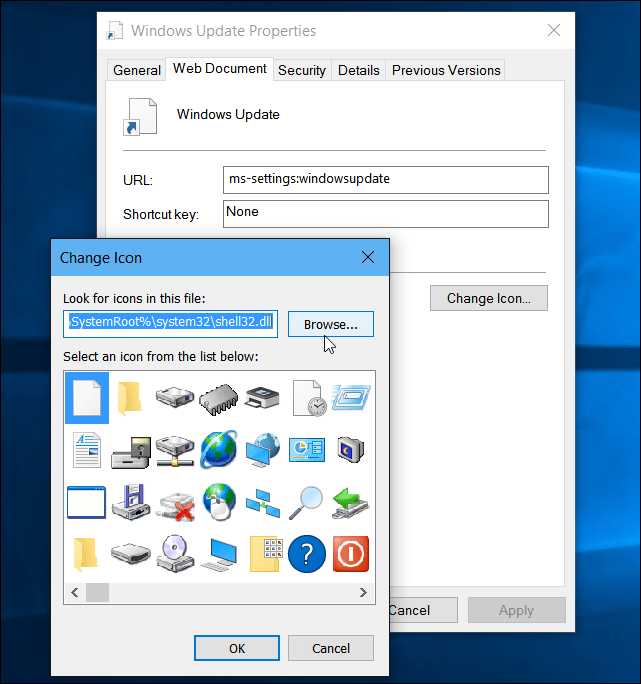Open the General tab
Screen dimensions: 641x684
click(x=137, y=70)
